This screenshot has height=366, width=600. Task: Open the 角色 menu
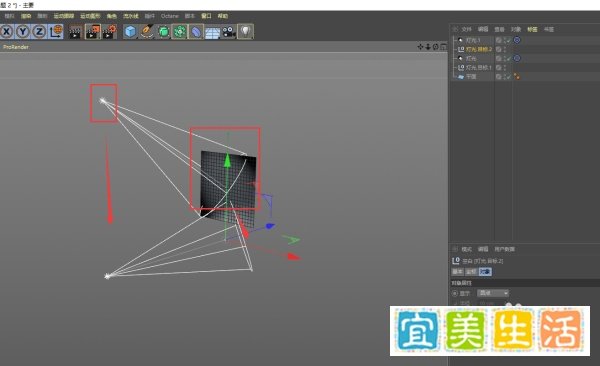point(112,16)
